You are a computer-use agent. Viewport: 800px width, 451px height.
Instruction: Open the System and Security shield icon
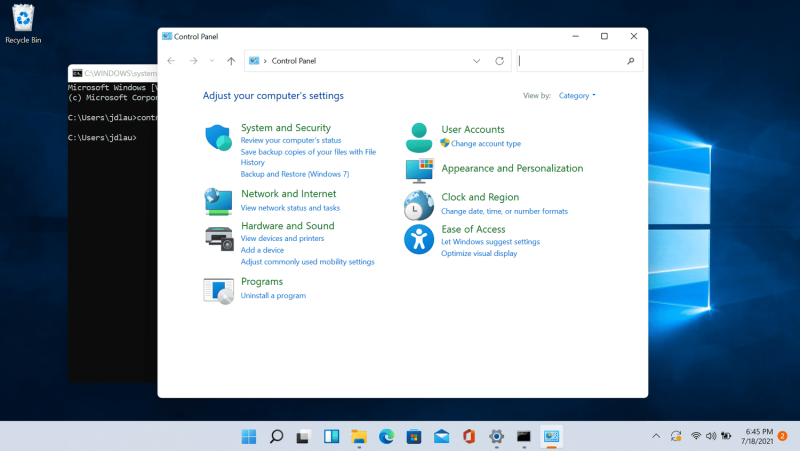point(218,137)
